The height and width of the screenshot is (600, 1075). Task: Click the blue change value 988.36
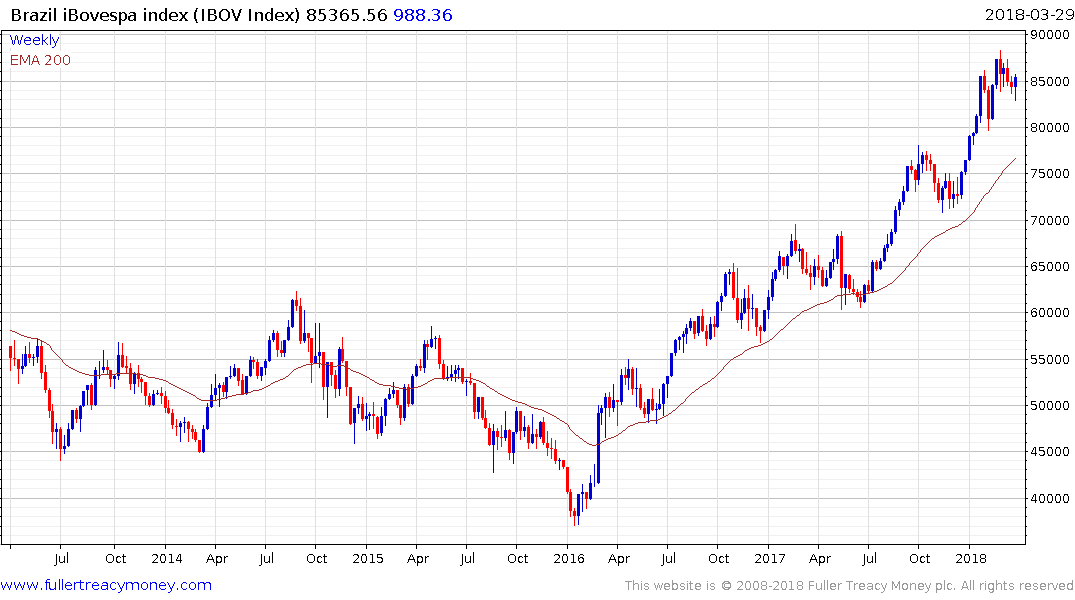tap(423, 15)
